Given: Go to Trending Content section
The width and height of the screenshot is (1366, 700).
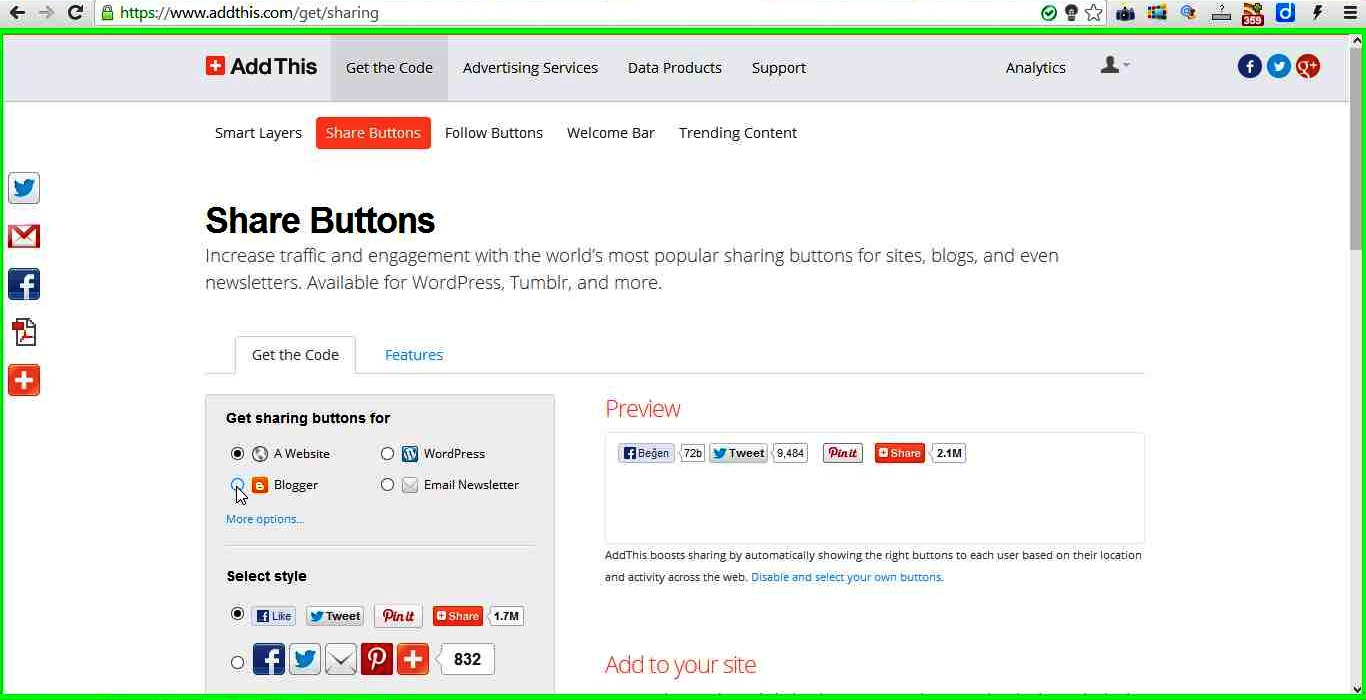Looking at the screenshot, I should click(x=738, y=133).
